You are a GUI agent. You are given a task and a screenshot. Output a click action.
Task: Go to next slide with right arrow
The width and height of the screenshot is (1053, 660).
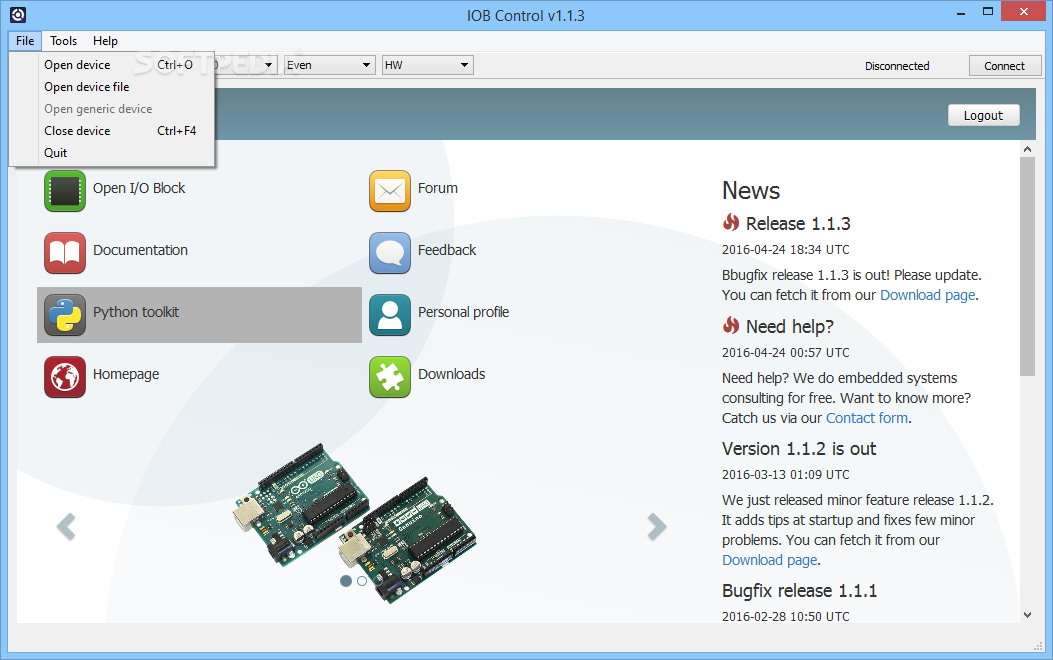[x=657, y=526]
